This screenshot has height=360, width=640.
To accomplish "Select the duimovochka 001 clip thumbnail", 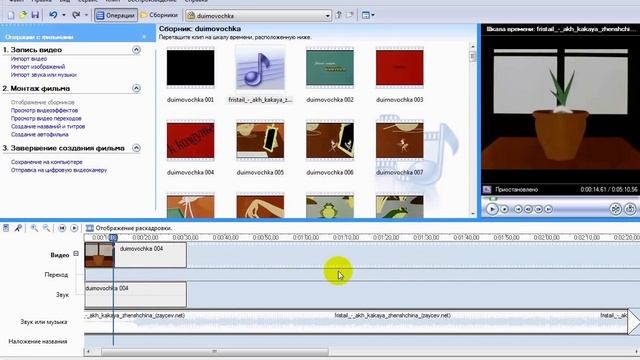I will (190, 68).
